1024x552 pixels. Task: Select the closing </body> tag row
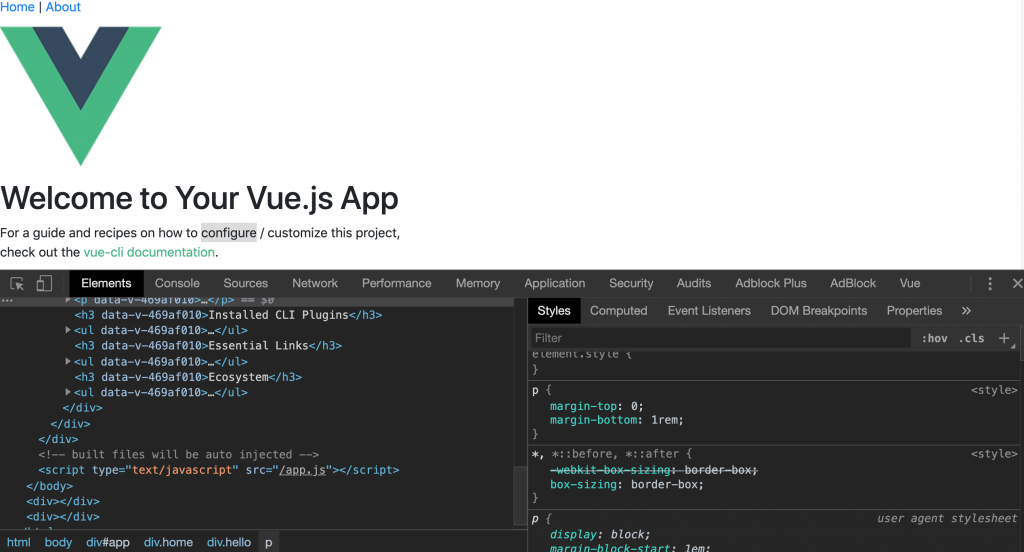[x=49, y=486]
